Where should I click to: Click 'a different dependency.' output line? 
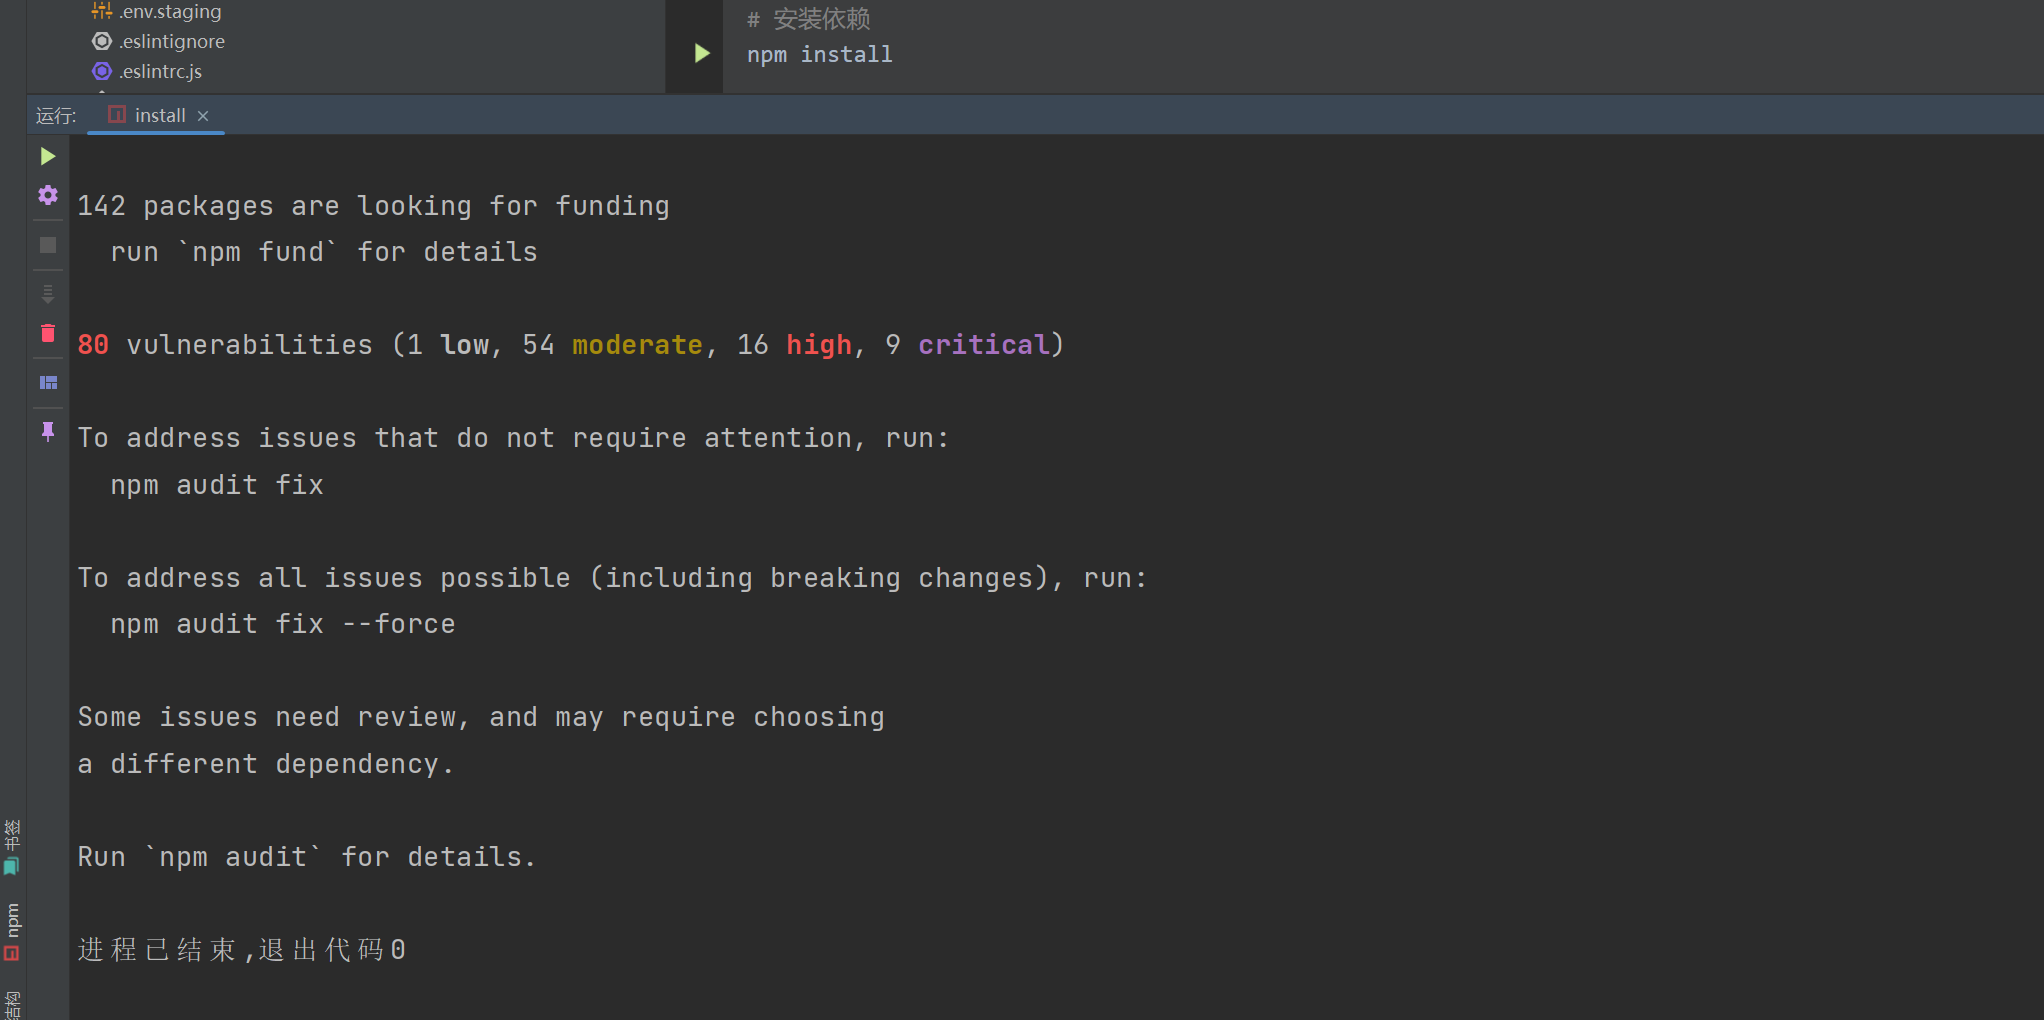point(266,764)
